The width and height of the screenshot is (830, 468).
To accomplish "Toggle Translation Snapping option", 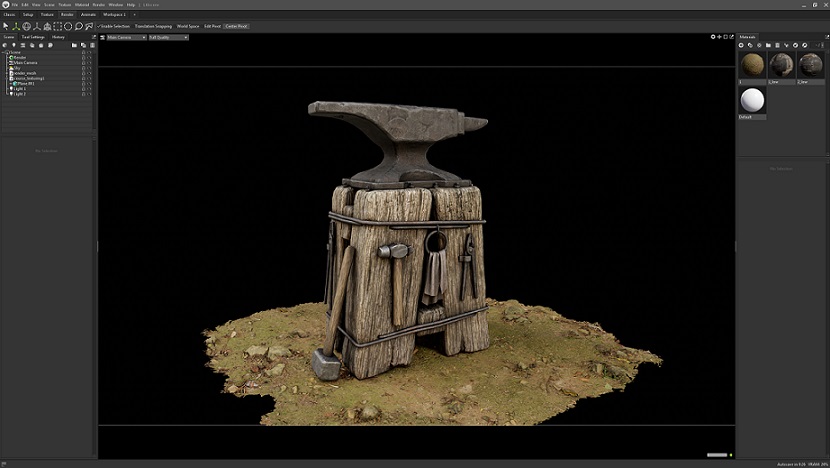I will point(153,26).
